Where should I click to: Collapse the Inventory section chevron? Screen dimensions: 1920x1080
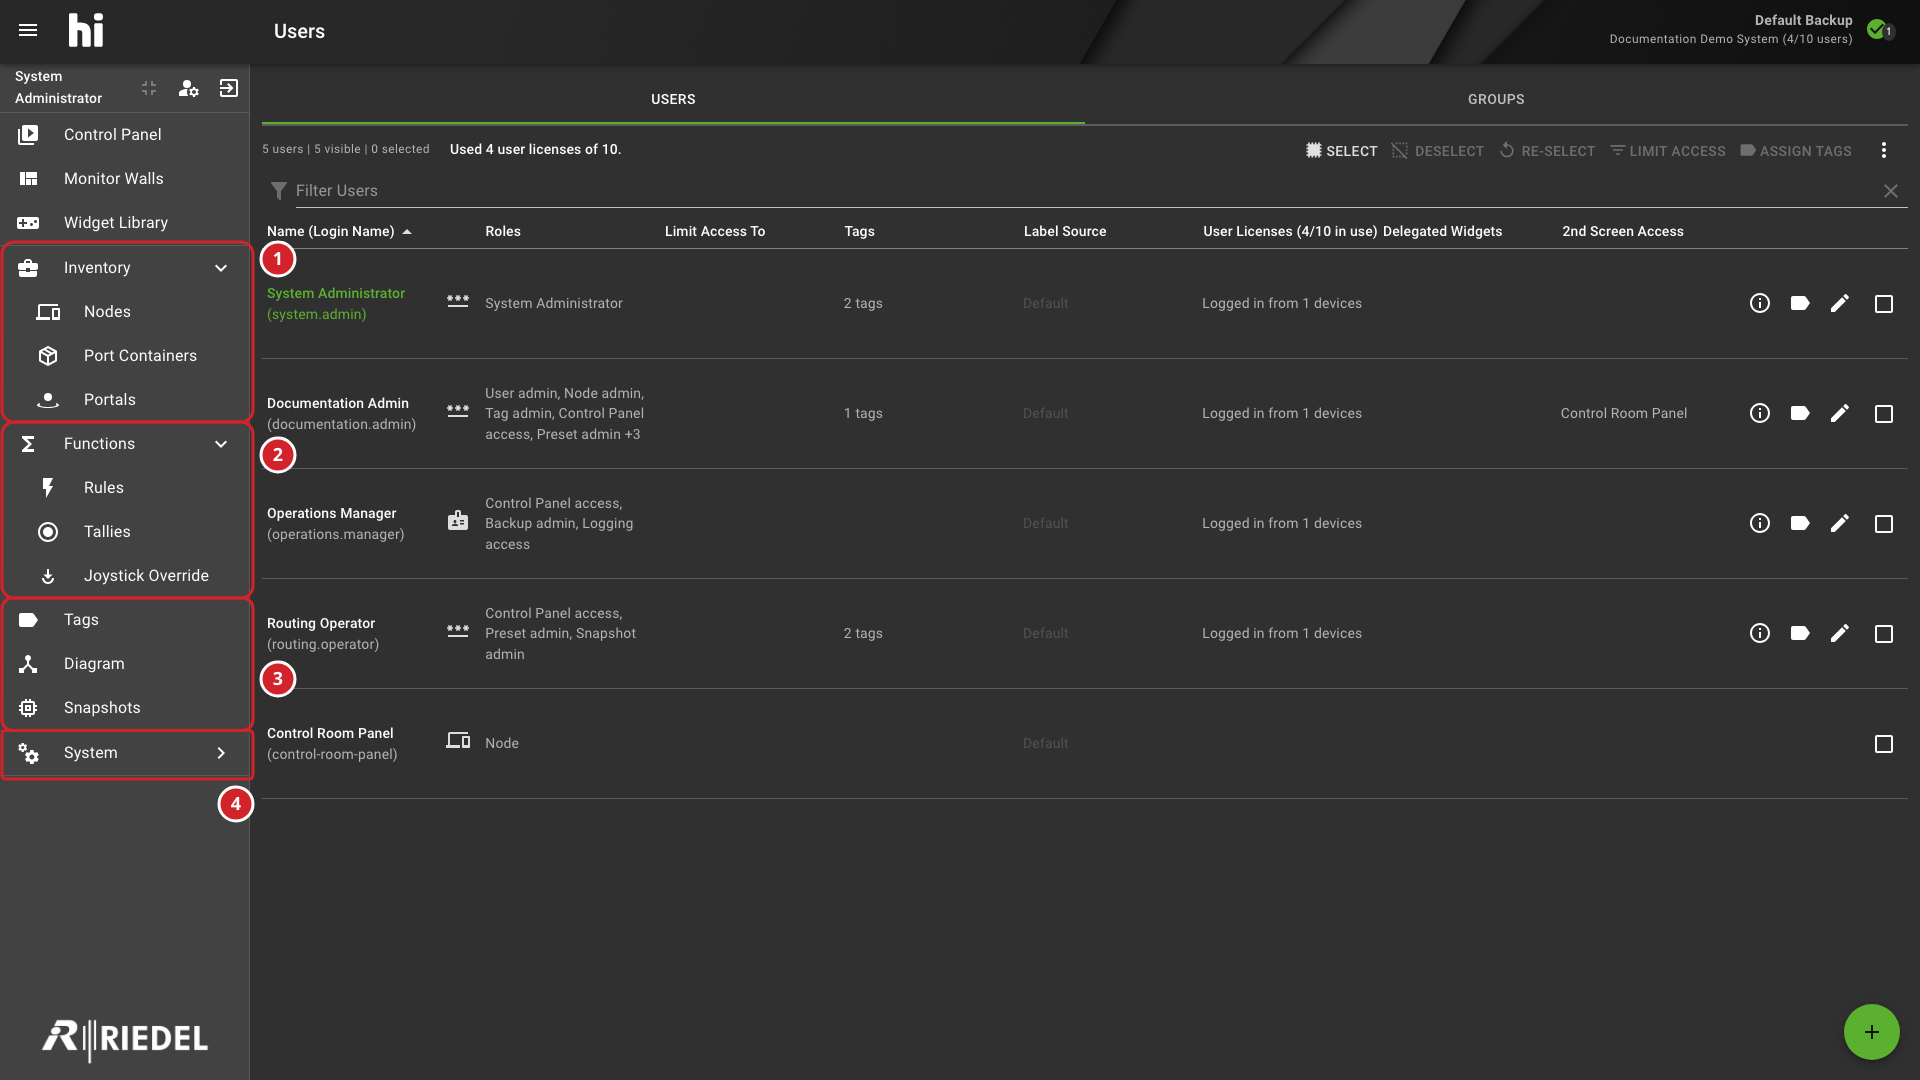pos(221,268)
